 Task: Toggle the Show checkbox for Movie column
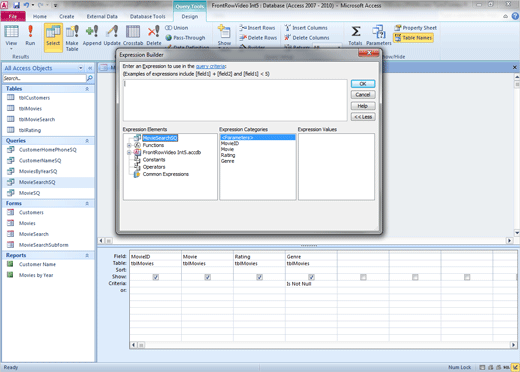coord(208,277)
